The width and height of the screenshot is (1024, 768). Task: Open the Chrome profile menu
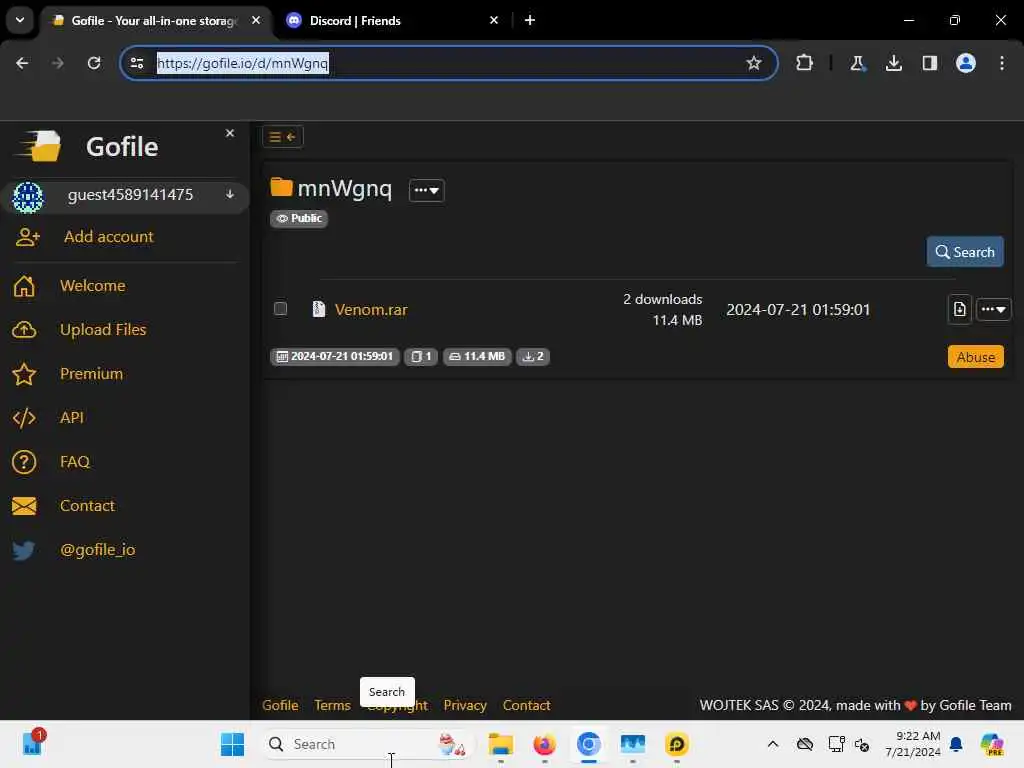966,63
